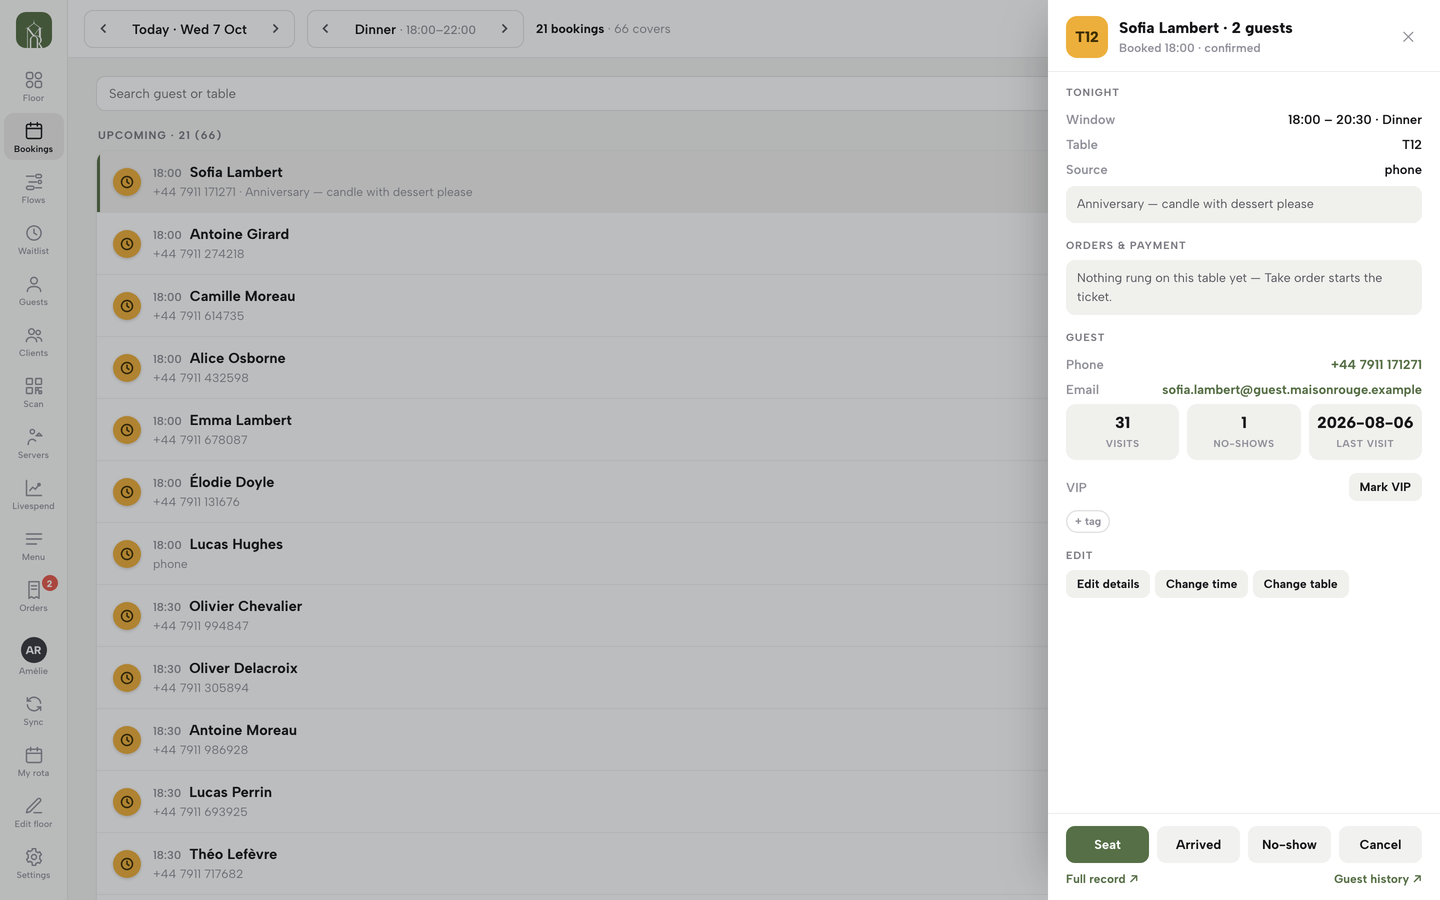The image size is (1440, 900).
Task: Select the Théo Lefèvre booking row
Action: pos(572,864)
